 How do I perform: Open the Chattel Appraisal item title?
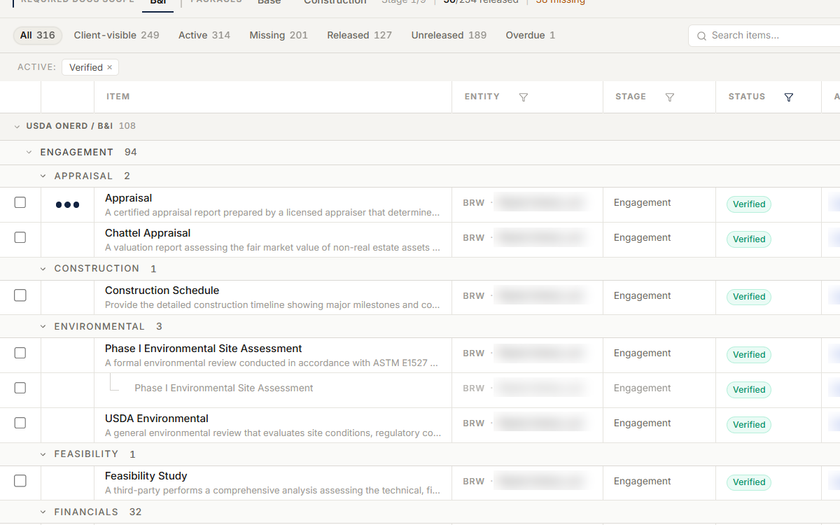click(148, 233)
